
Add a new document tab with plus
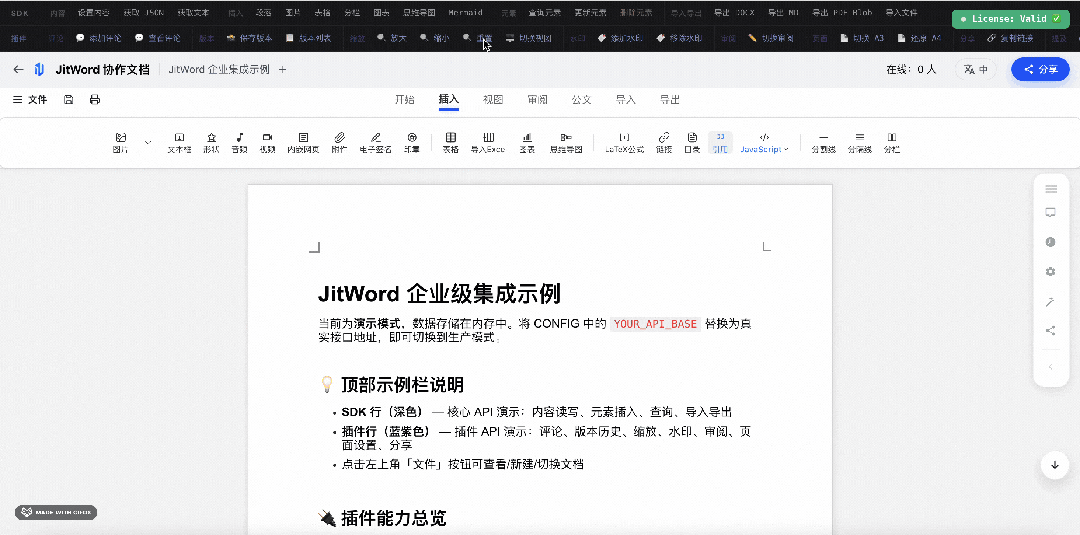click(x=282, y=70)
